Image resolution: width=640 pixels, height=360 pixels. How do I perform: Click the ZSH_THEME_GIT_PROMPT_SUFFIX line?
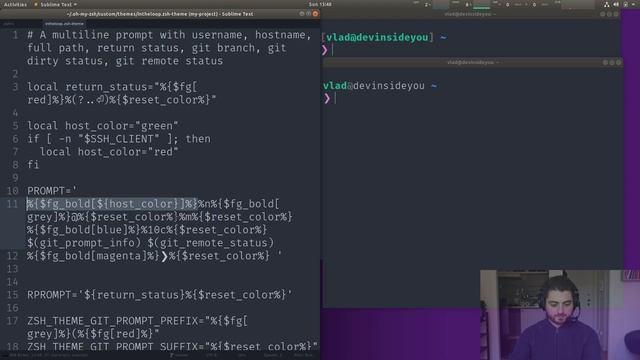point(172,347)
